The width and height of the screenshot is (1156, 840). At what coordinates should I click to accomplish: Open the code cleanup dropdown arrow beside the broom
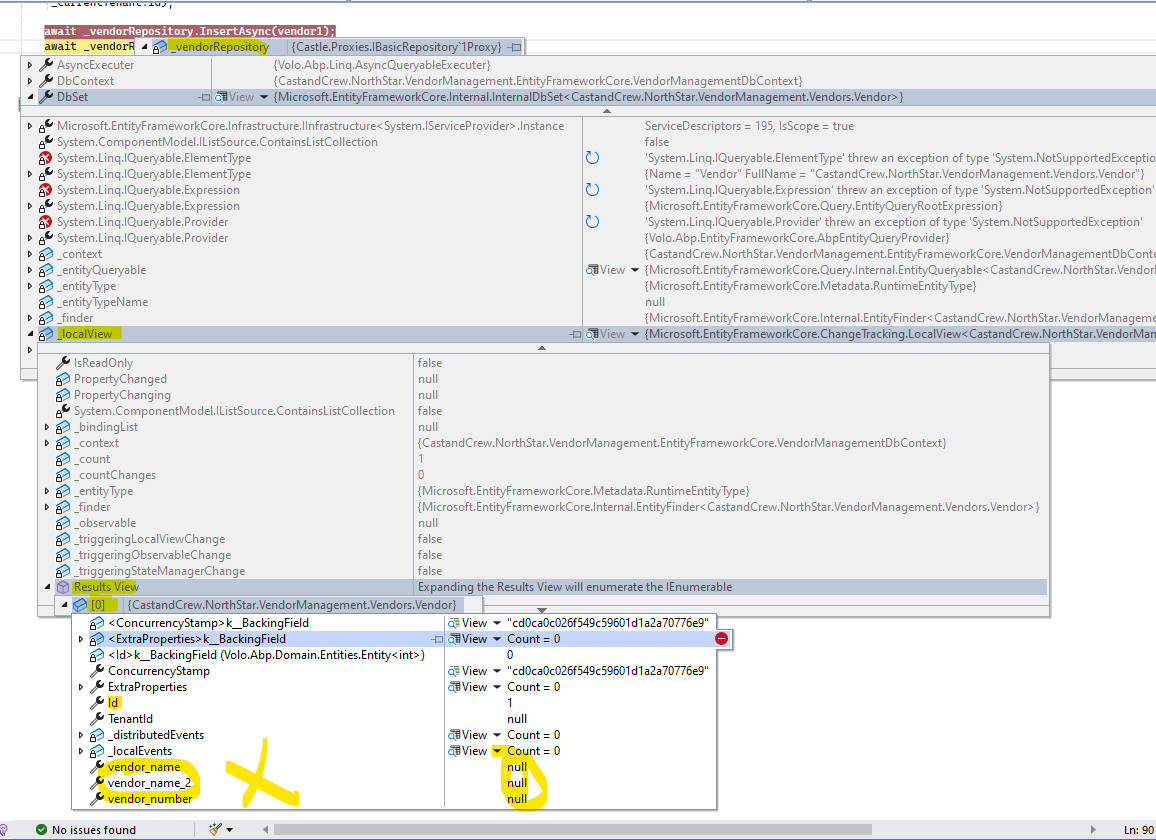click(x=230, y=829)
